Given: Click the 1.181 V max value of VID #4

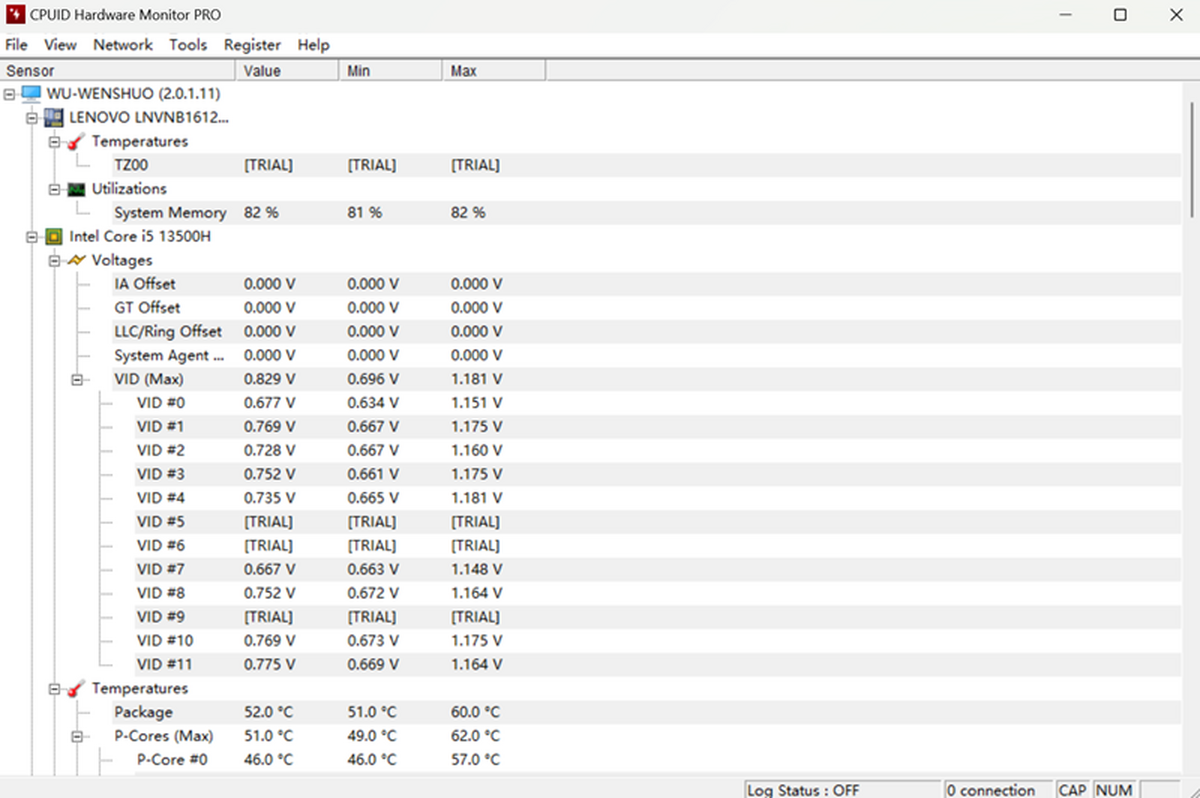Looking at the screenshot, I should pyautogui.click(x=477, y=498).
